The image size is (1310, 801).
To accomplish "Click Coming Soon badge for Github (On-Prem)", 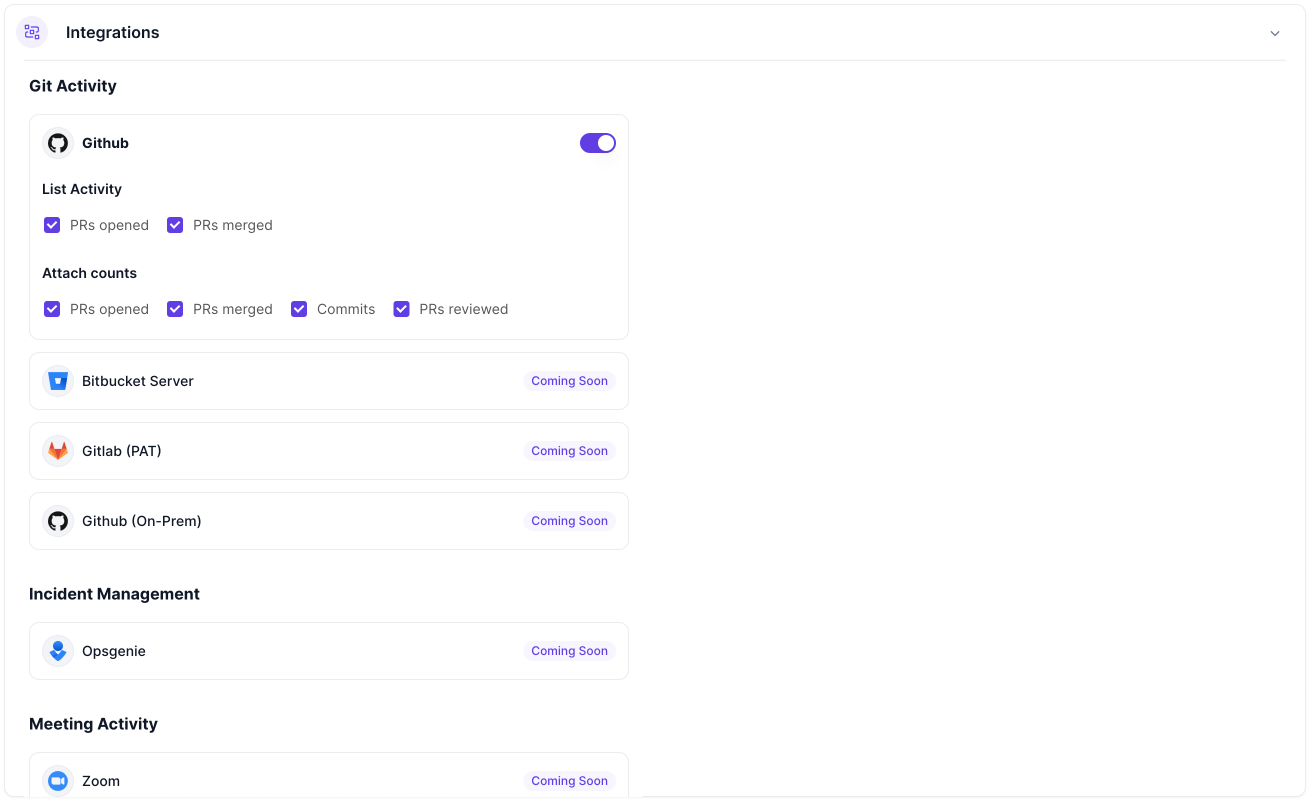I will 569,521.
